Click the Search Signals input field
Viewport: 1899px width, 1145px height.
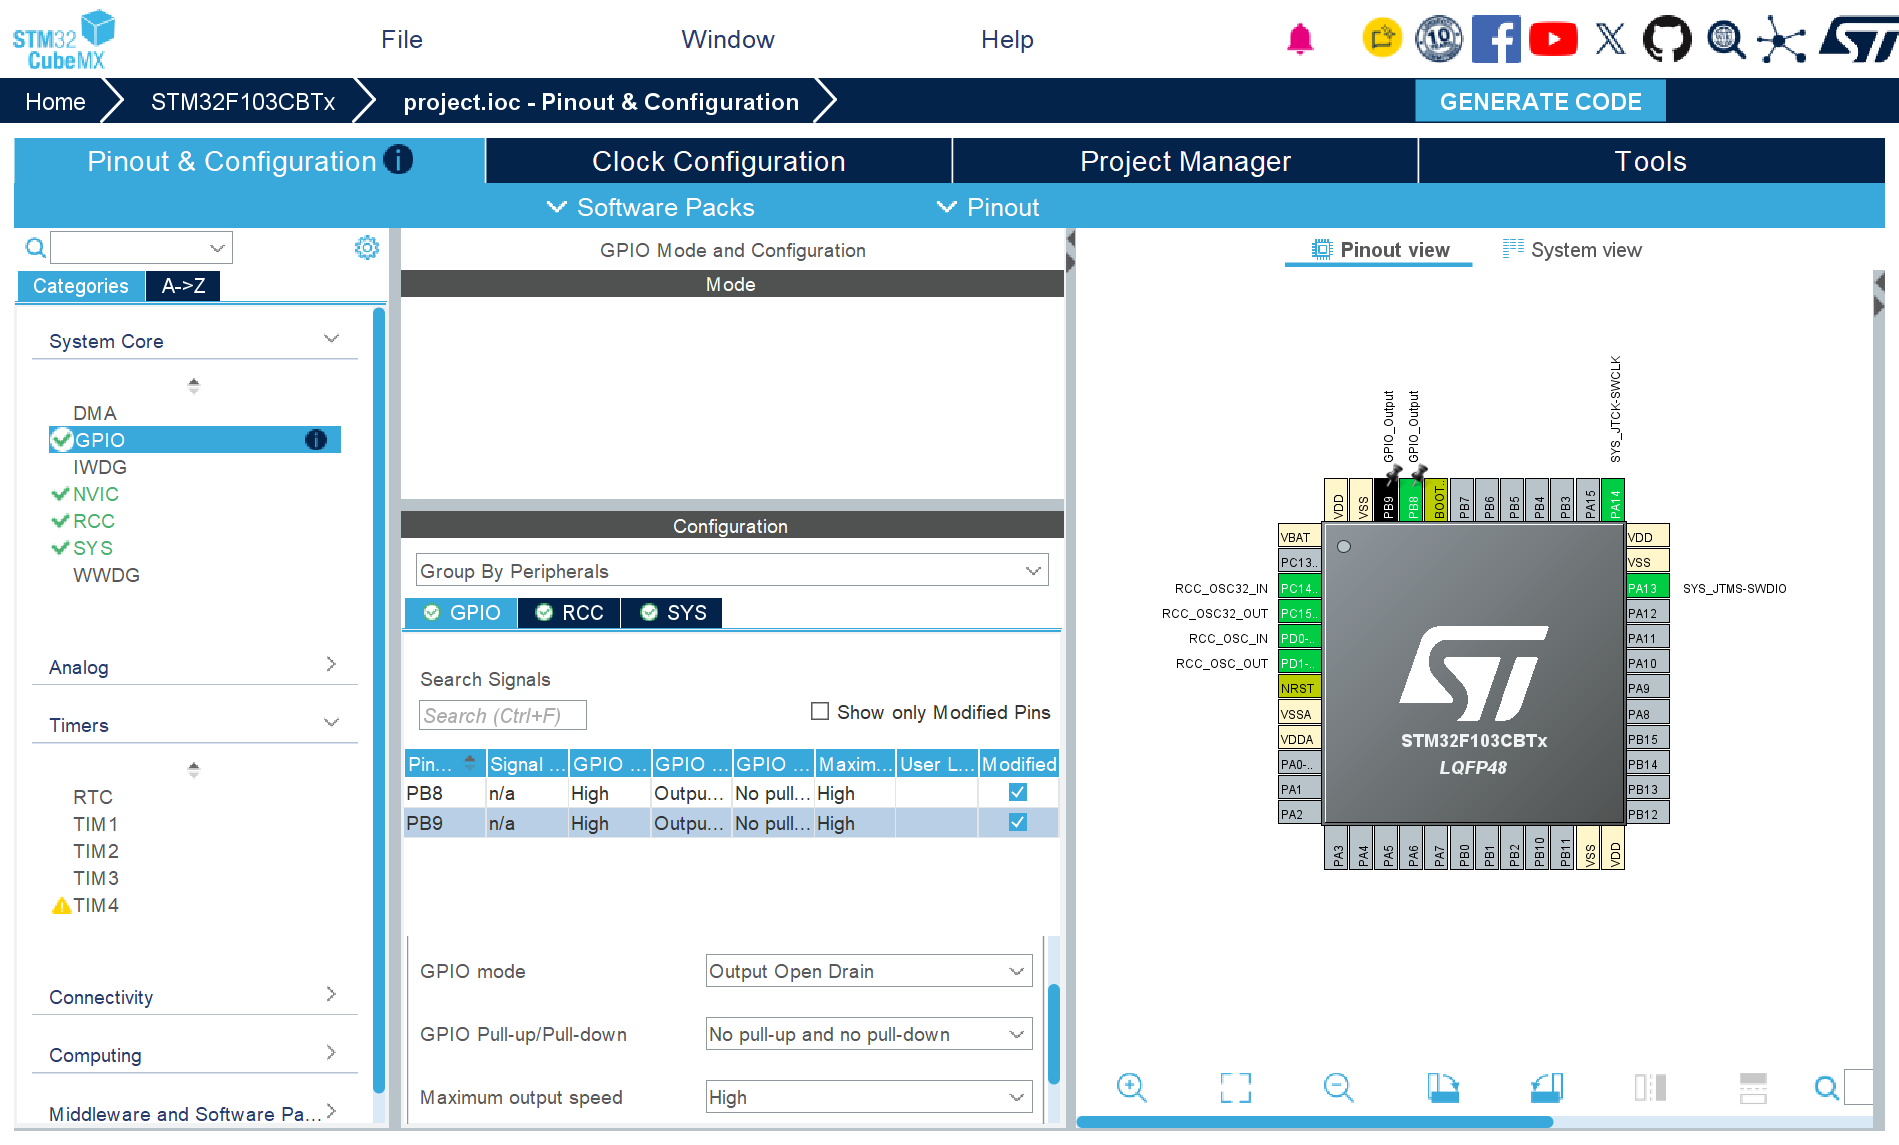tap(502, 715)
